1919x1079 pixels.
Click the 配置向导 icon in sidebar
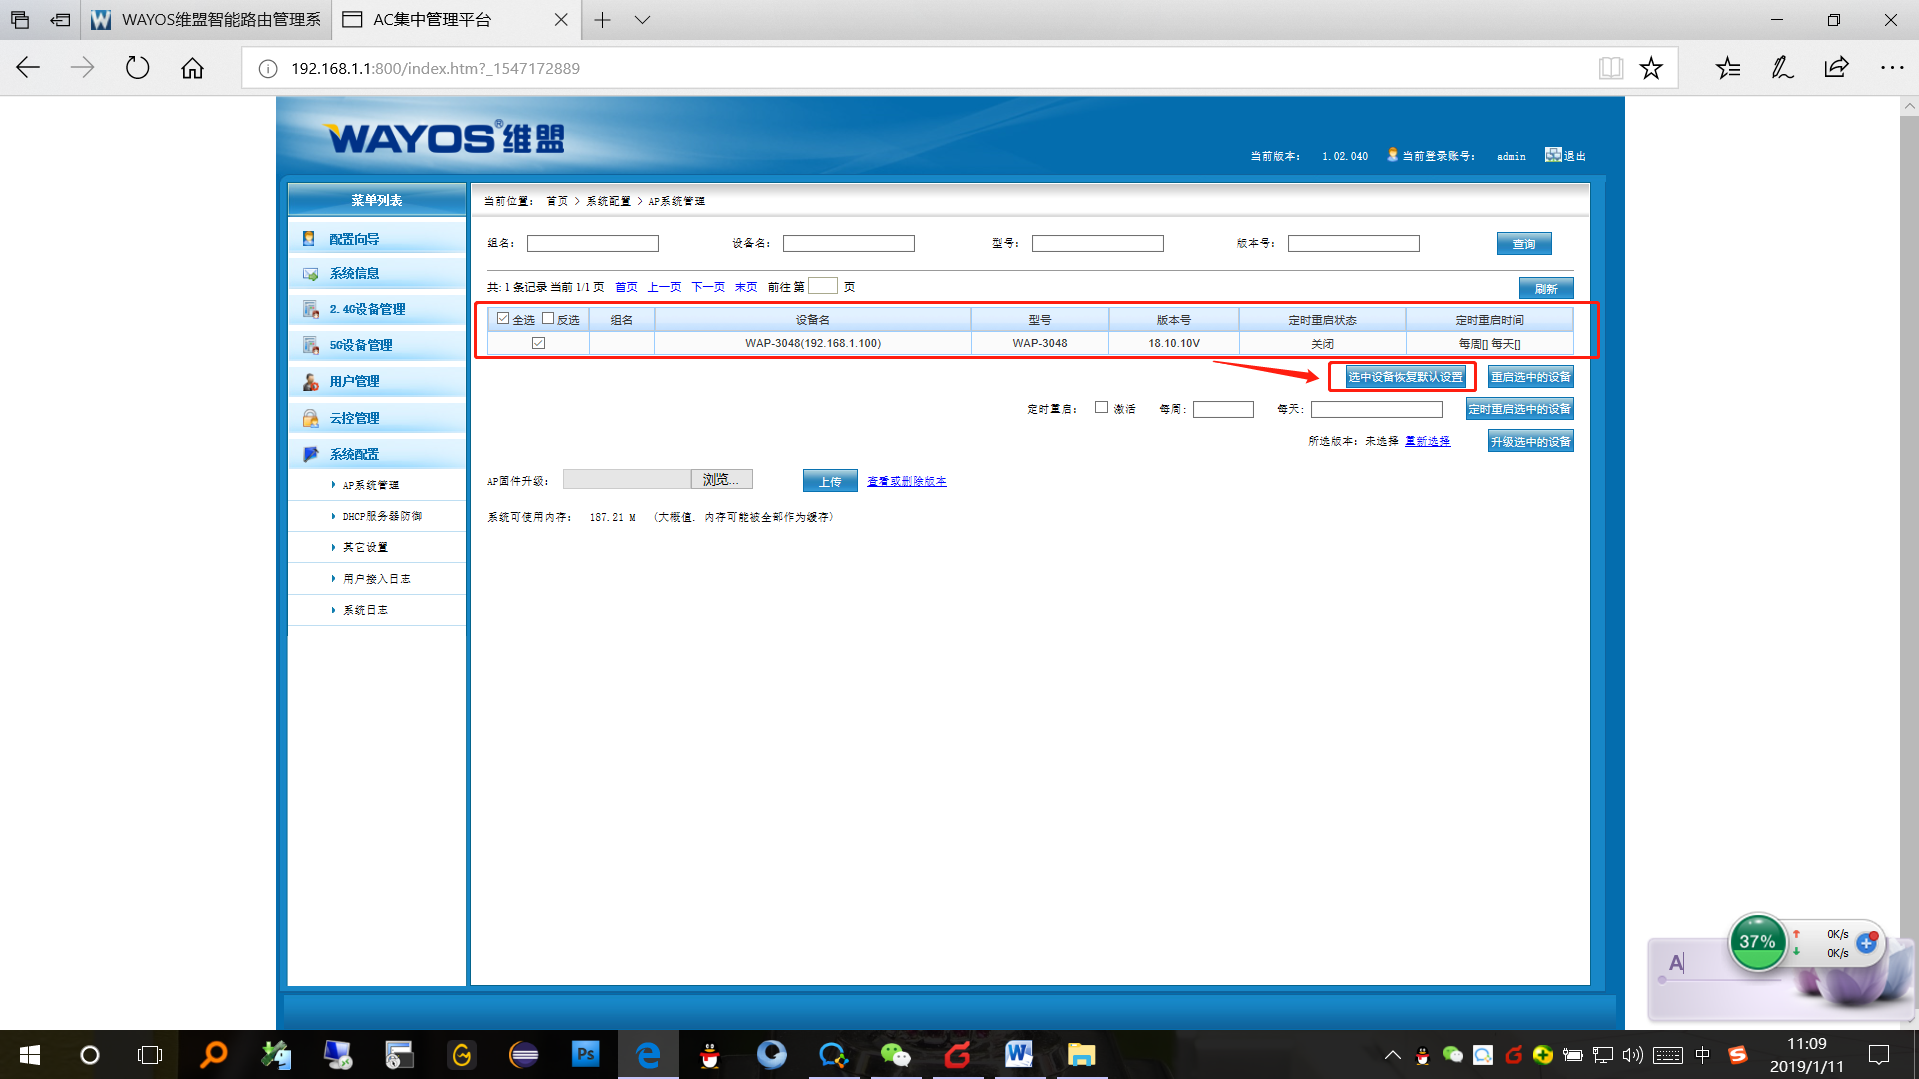[309, 238]
